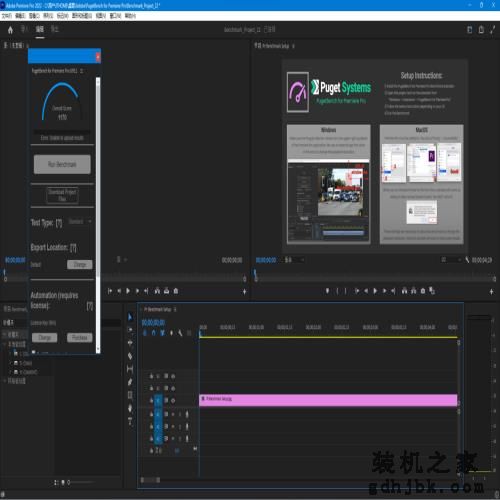Toggle nest-or-individual-clips insert mode in timeline
This screenshot has width=500, height=500.
tap(145, 333)
